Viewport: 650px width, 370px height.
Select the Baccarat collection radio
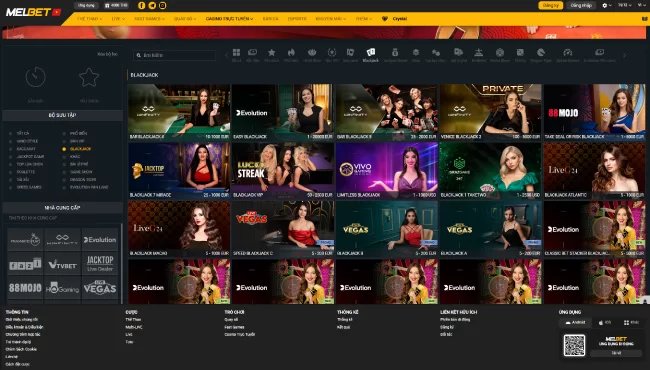coord(10,149)
